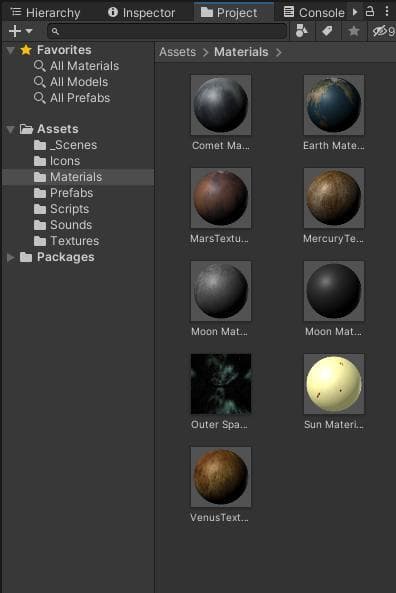The width and height of the screenshot is (396, 593).
Task: Collapse the Favorites section arrow
Action: (11, 50)
